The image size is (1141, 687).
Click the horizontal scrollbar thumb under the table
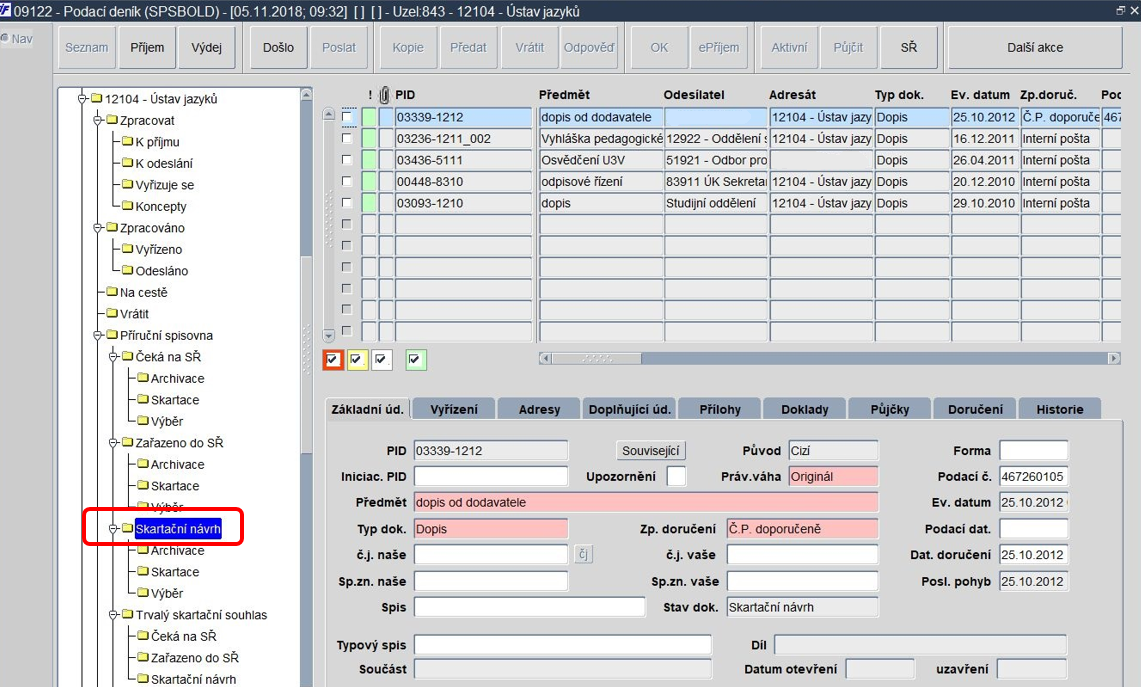(x=597, y=358)
